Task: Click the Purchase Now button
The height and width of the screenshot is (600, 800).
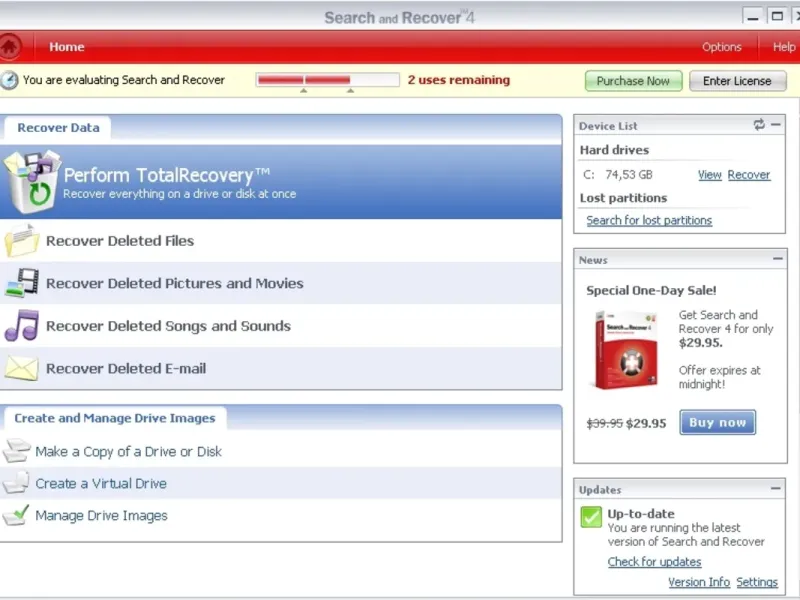Action: [x=633, y=81]
